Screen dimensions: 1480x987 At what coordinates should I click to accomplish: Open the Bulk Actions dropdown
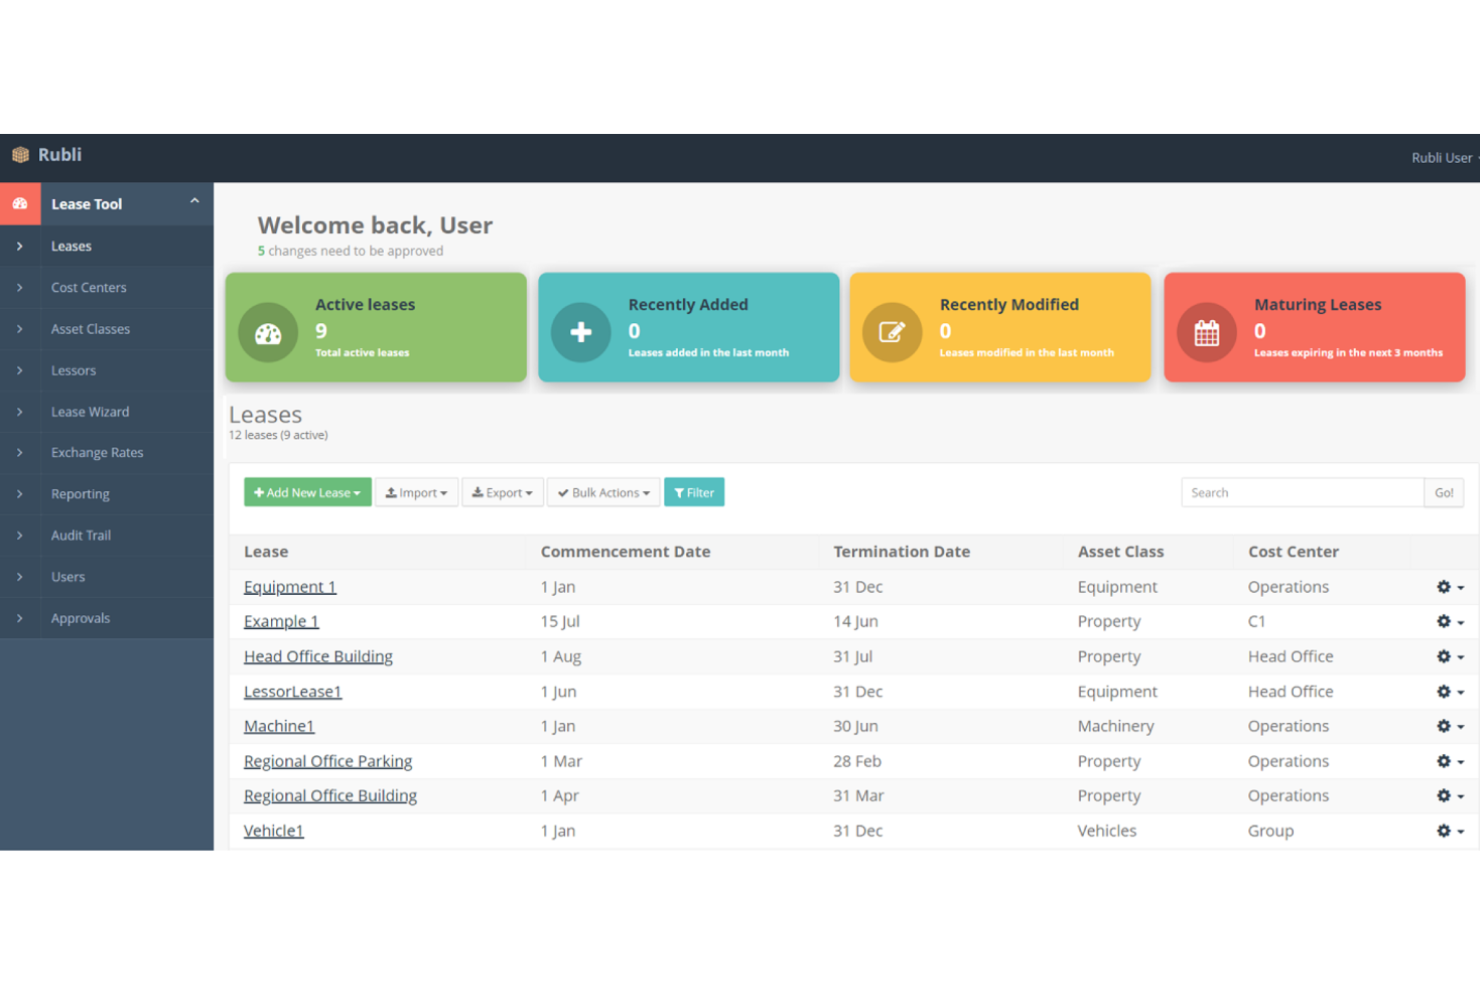click(x=604, y=492)
